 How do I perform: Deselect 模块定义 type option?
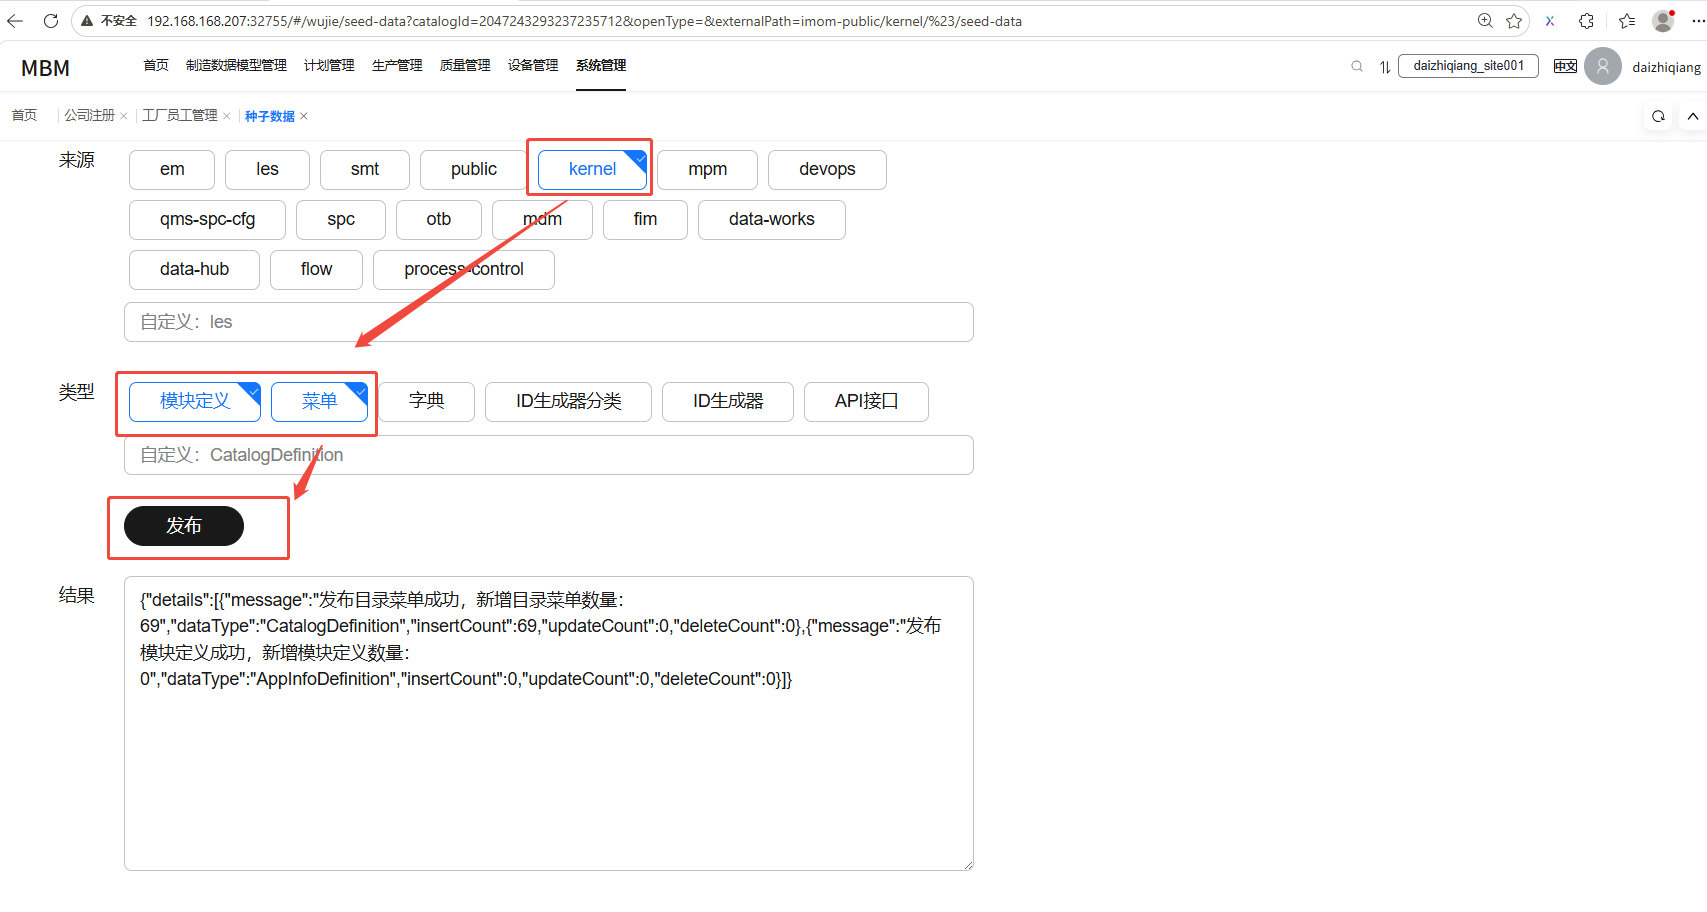point(195,401)
